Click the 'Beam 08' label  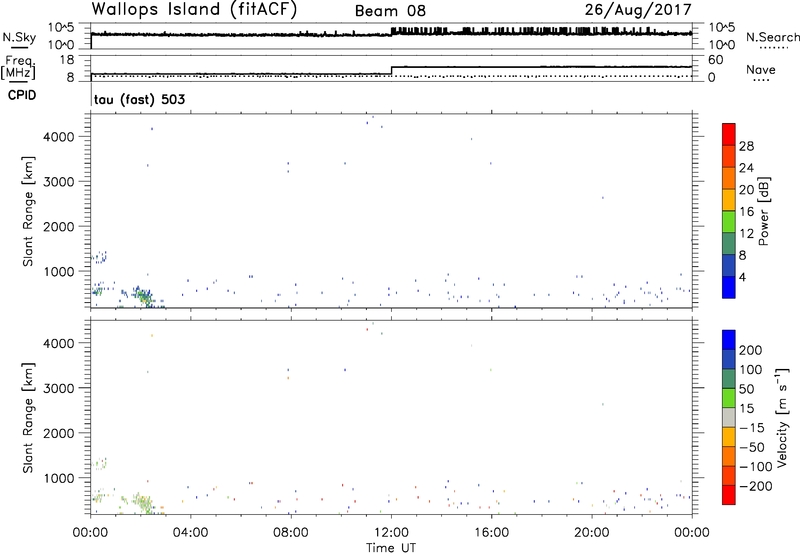pyautogui.click(x=390, y=11)
